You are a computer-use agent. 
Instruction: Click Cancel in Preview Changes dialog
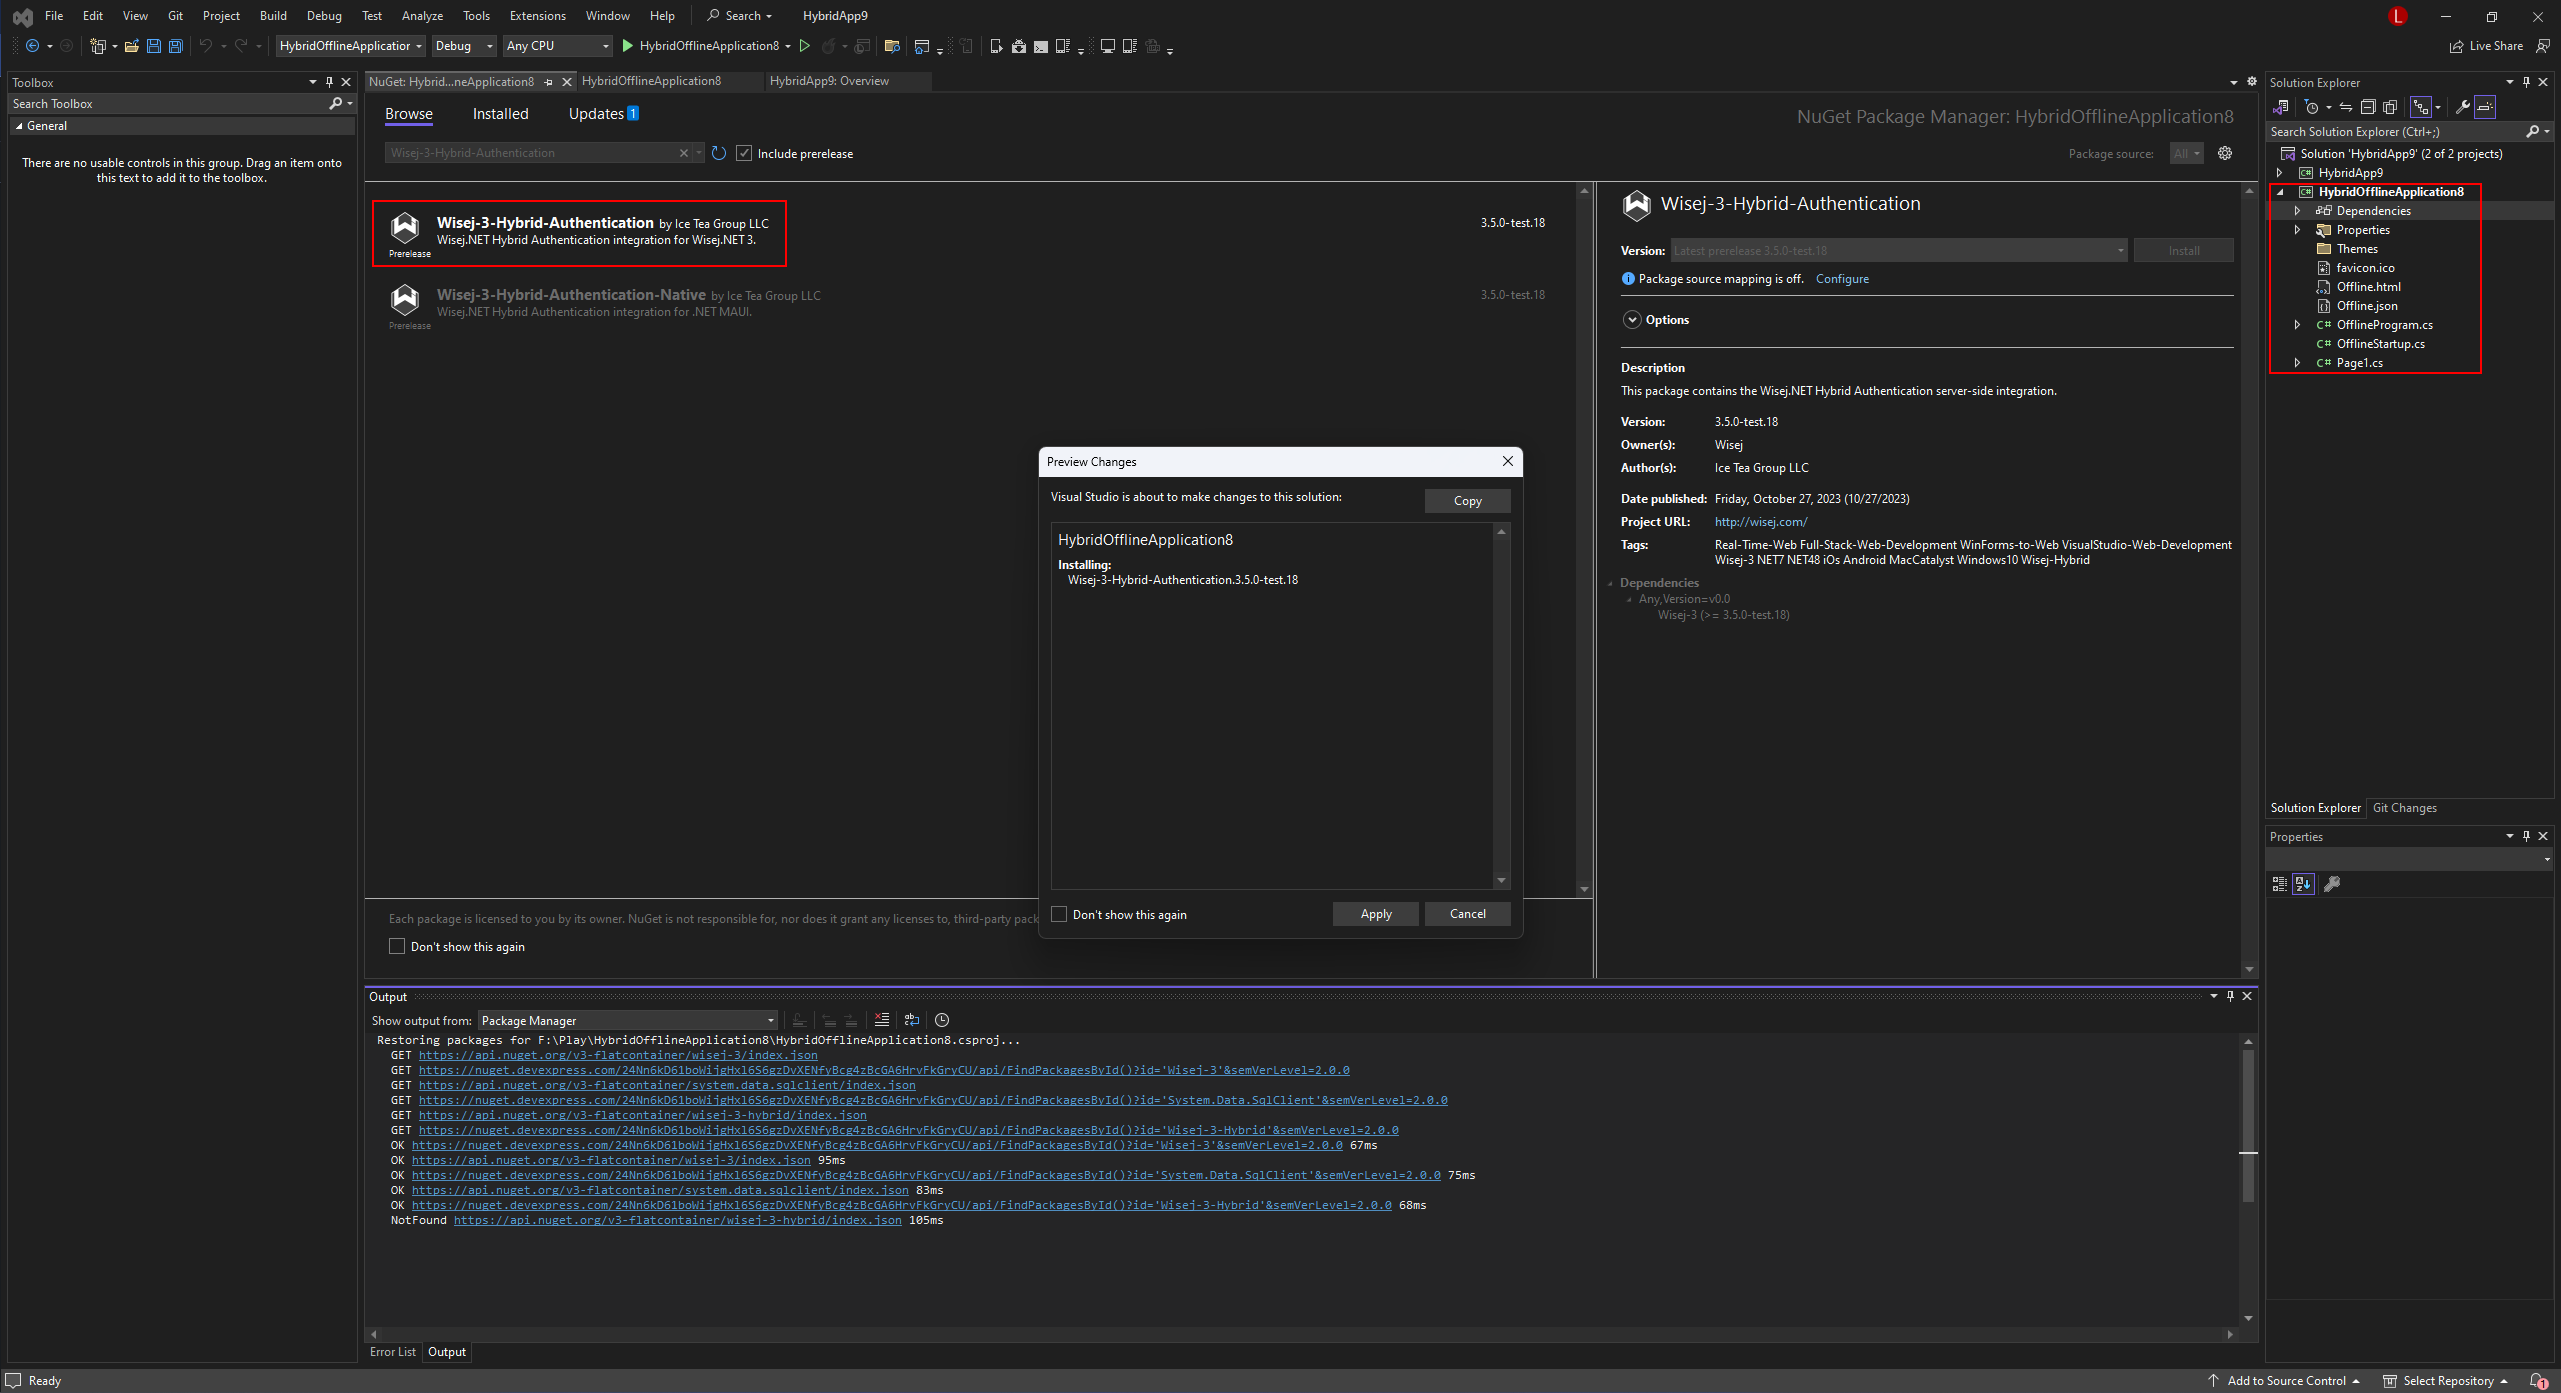1467,914
